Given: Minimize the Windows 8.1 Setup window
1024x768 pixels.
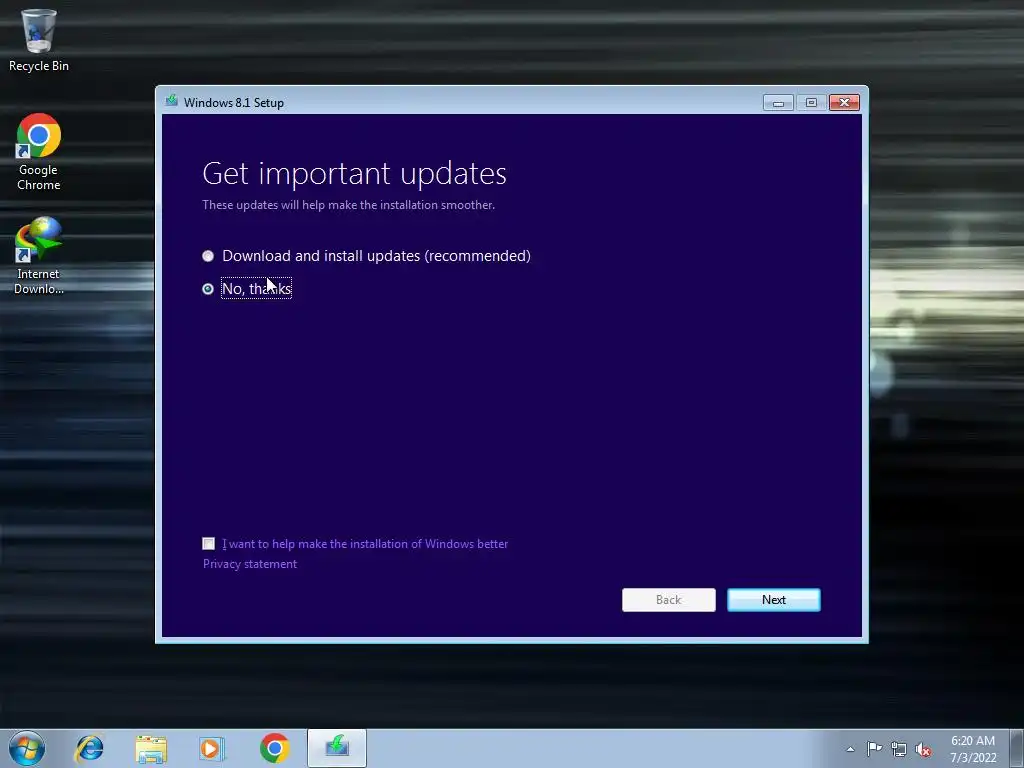Looking at the screenshot, I should tap(778, 103).
